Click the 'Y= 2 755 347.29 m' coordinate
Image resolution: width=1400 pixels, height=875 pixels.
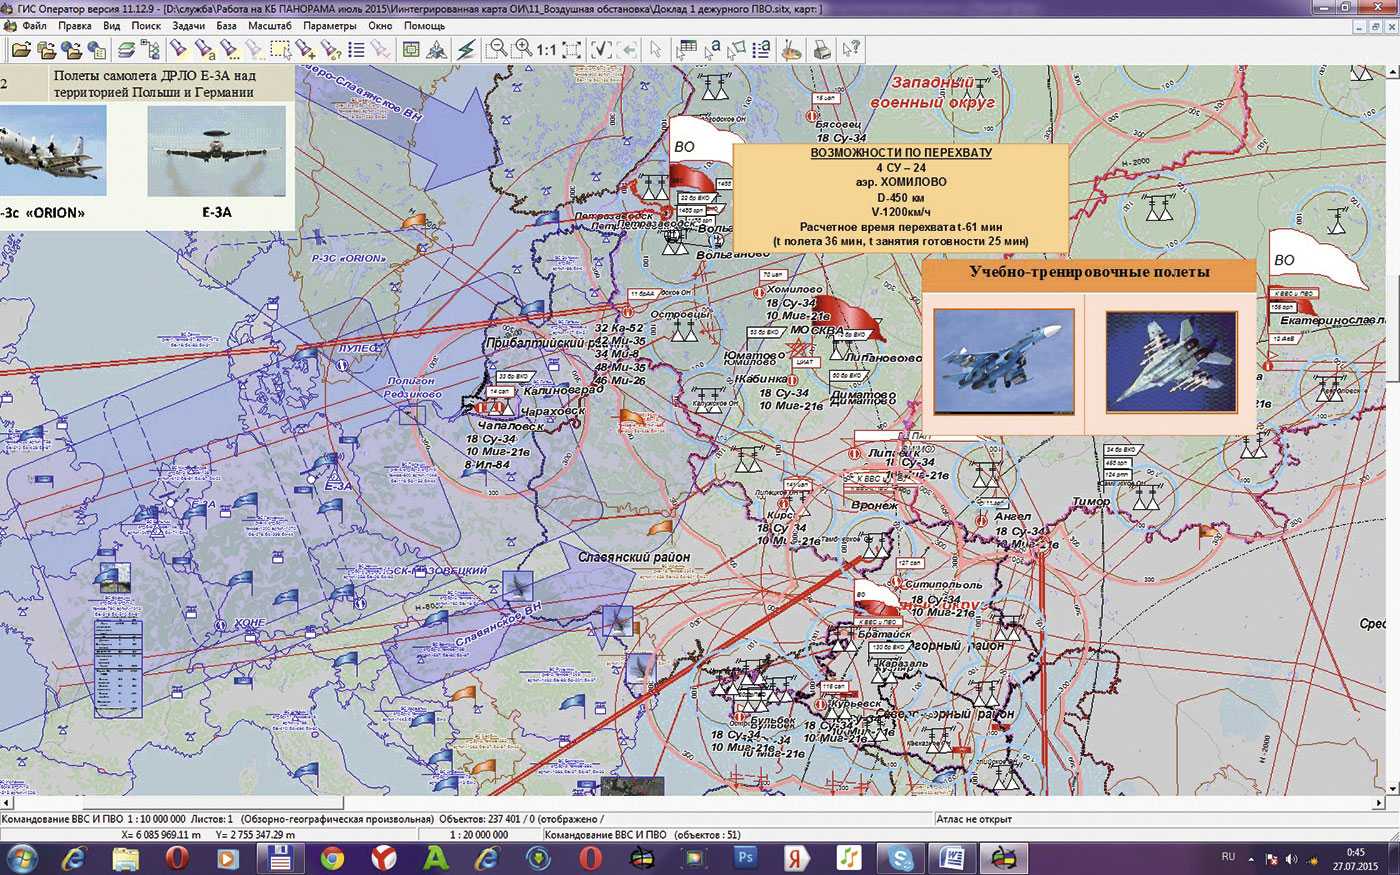coord(255,835)
